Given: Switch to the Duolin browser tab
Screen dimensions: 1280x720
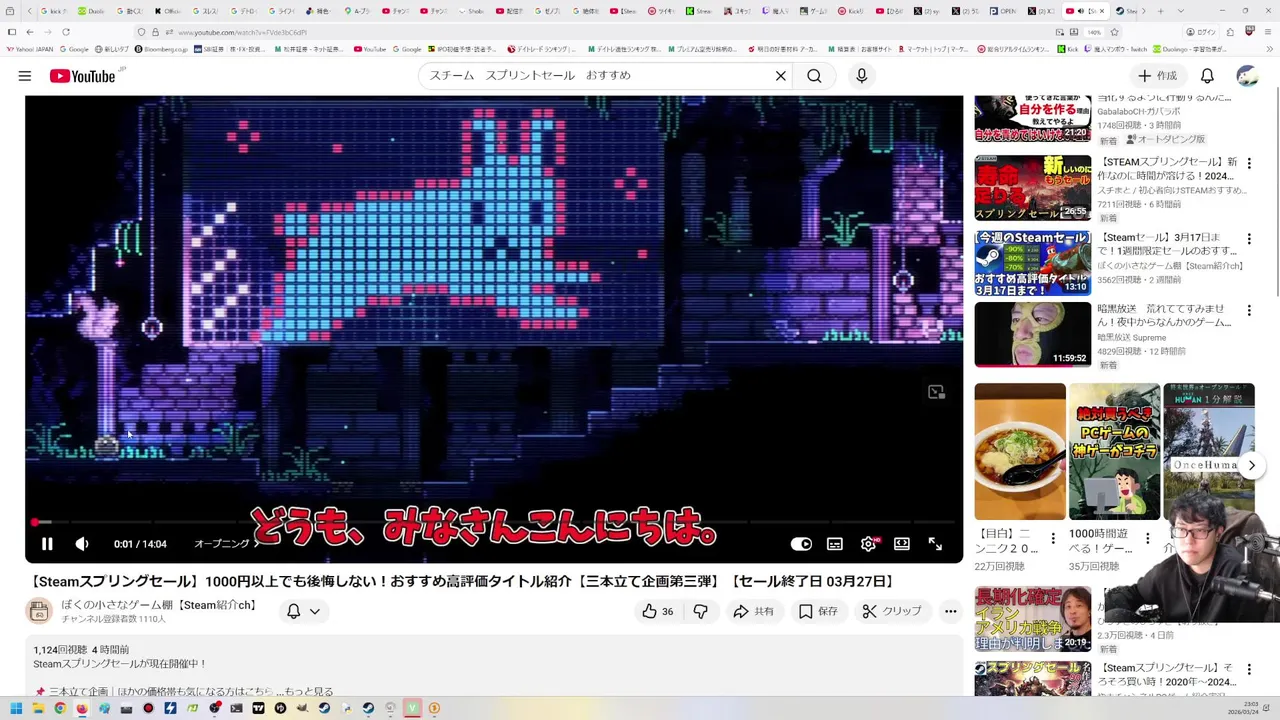Looking at the screenshot, I should point(90,11).
